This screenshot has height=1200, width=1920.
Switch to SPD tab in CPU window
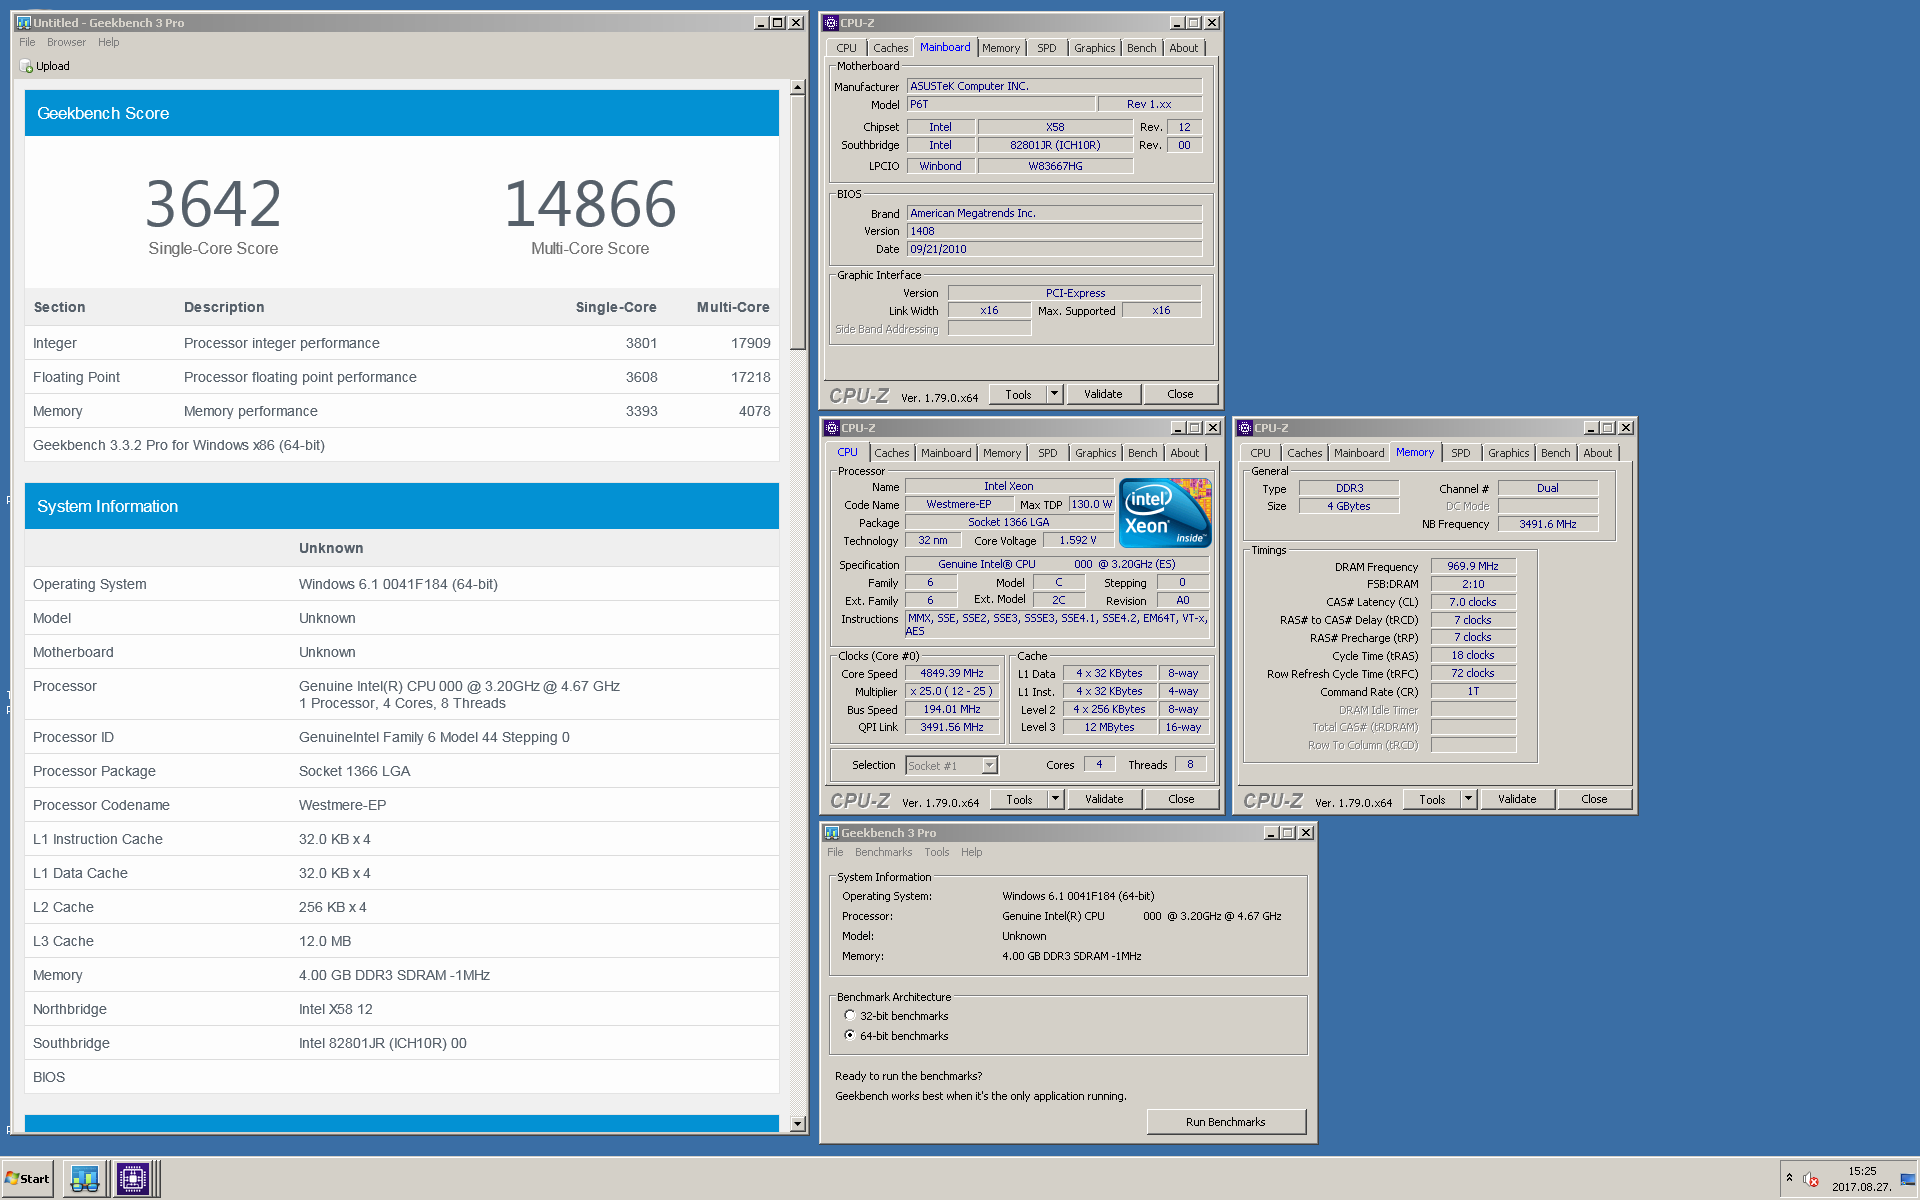(x=1047, y=453)
